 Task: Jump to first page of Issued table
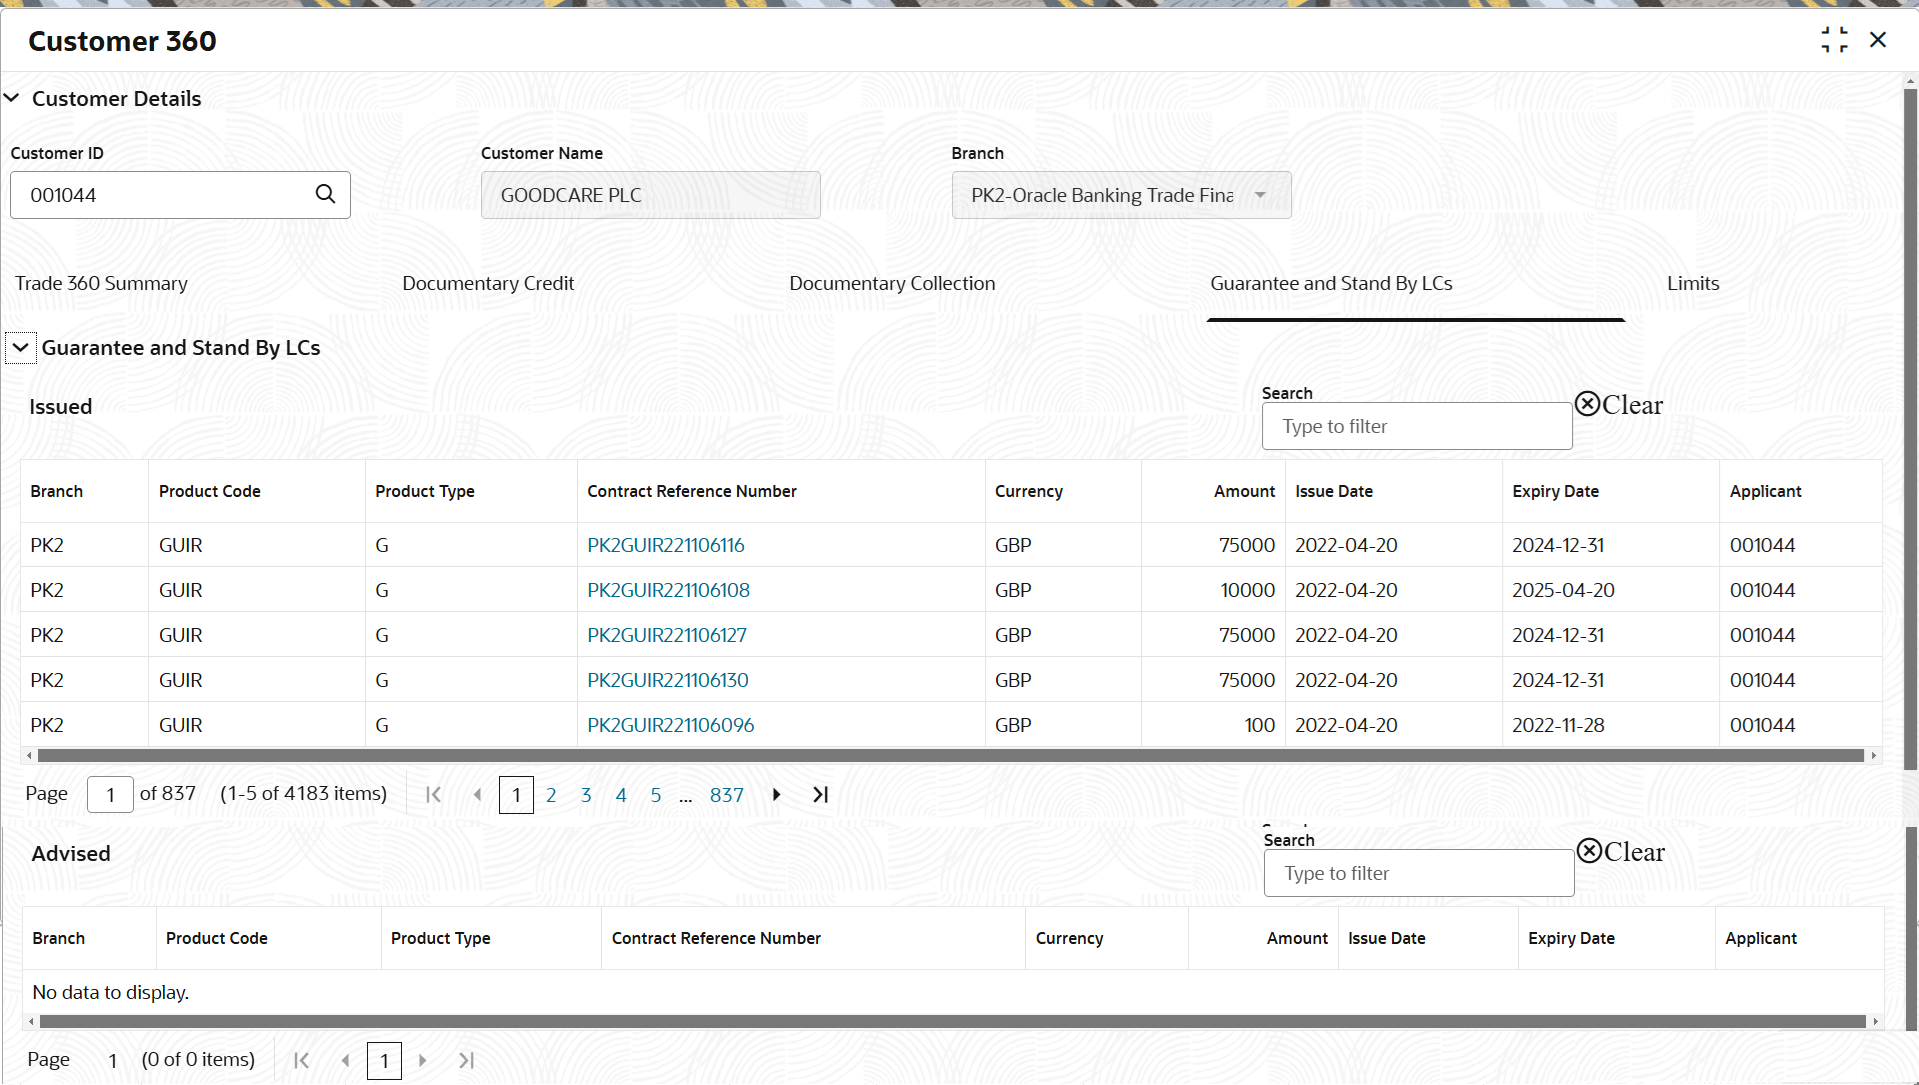[433, 795]
